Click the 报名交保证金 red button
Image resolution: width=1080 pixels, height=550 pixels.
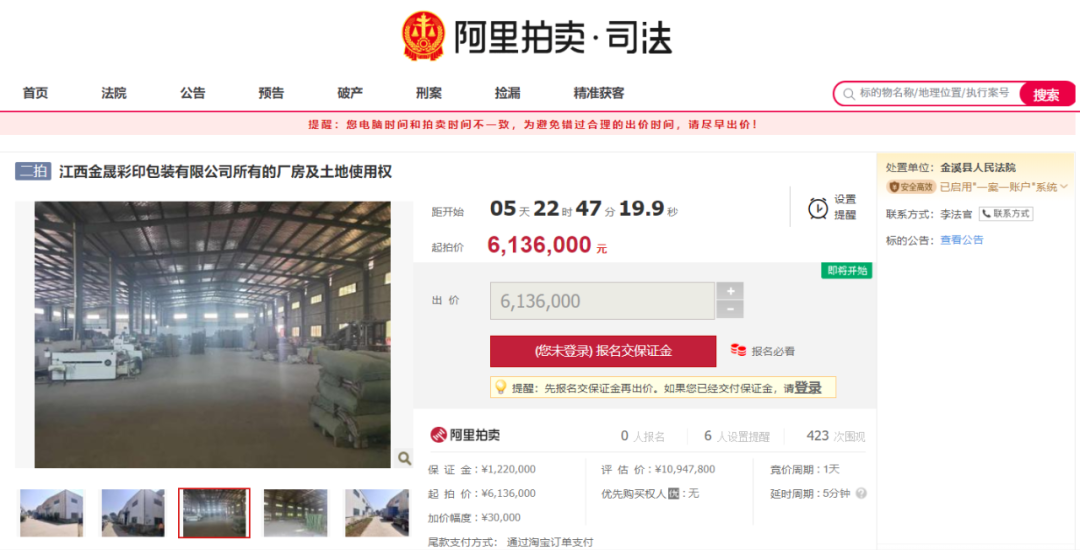coord(603,351)
